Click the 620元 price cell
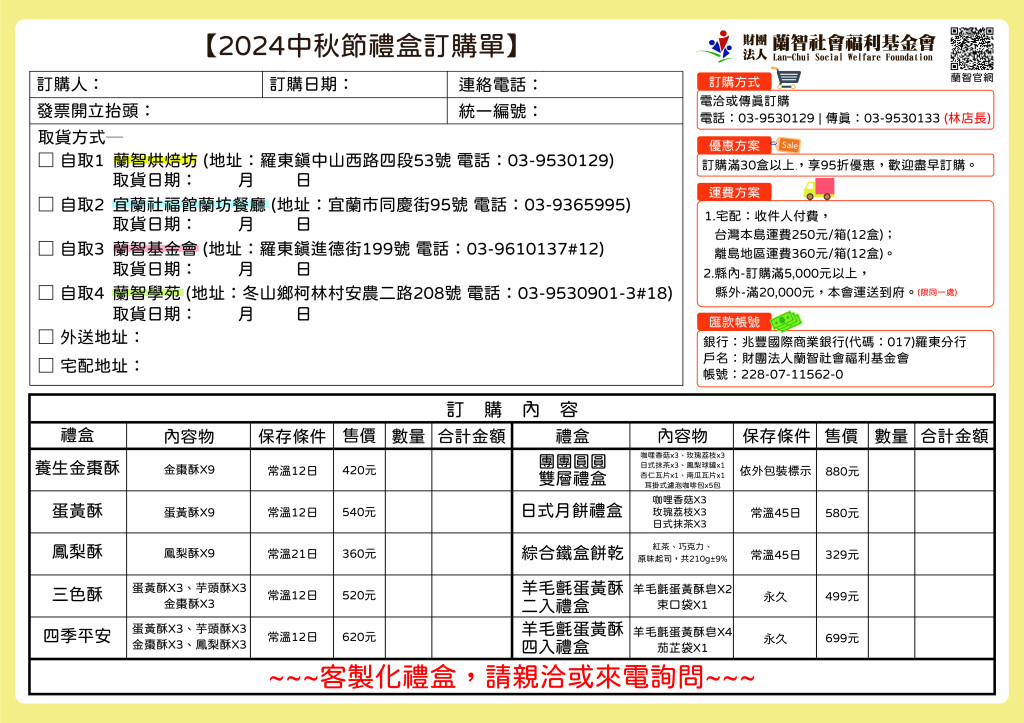The image size is (1024, 723). pyautogui.click(x=359, y=637)
